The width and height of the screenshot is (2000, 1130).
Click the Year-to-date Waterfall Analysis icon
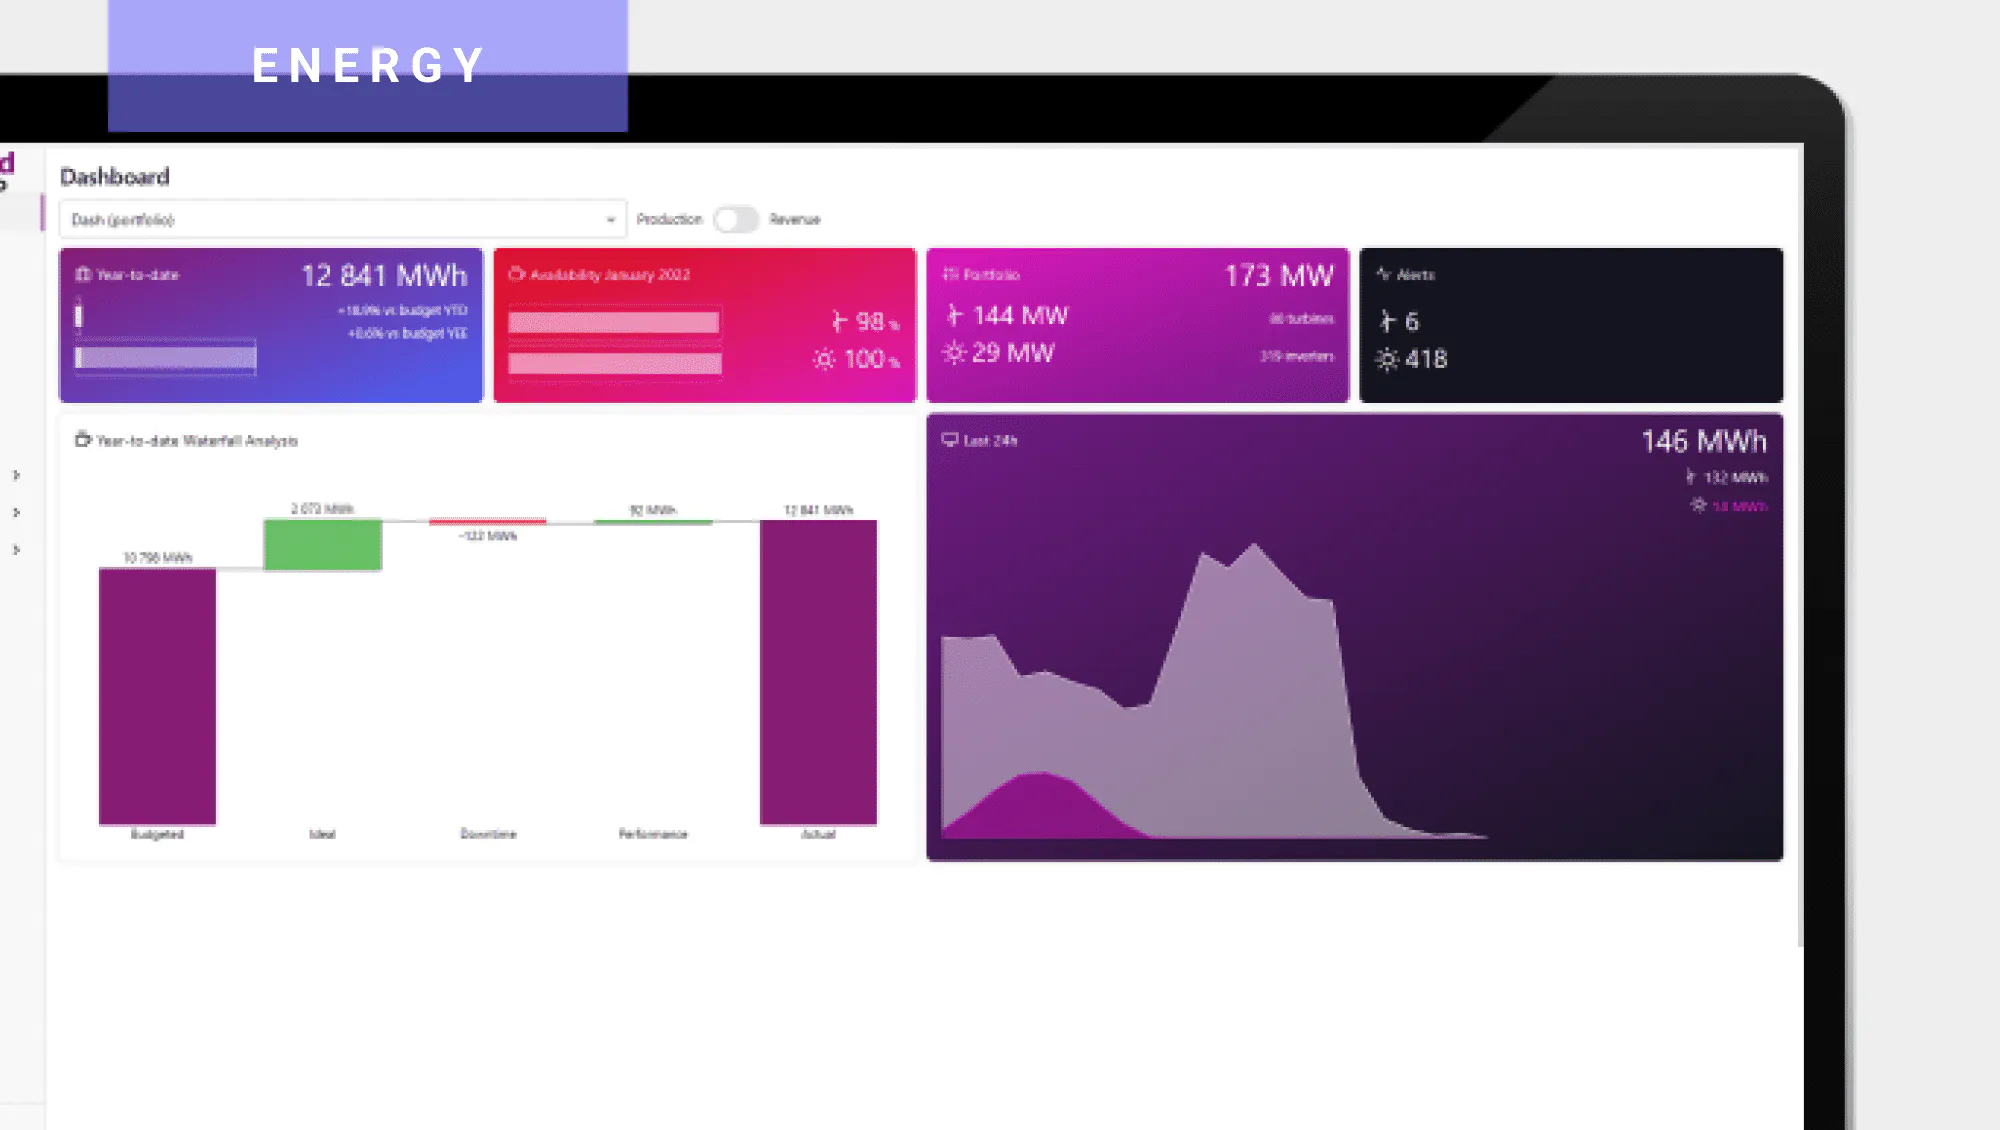(x=83, y=439)
